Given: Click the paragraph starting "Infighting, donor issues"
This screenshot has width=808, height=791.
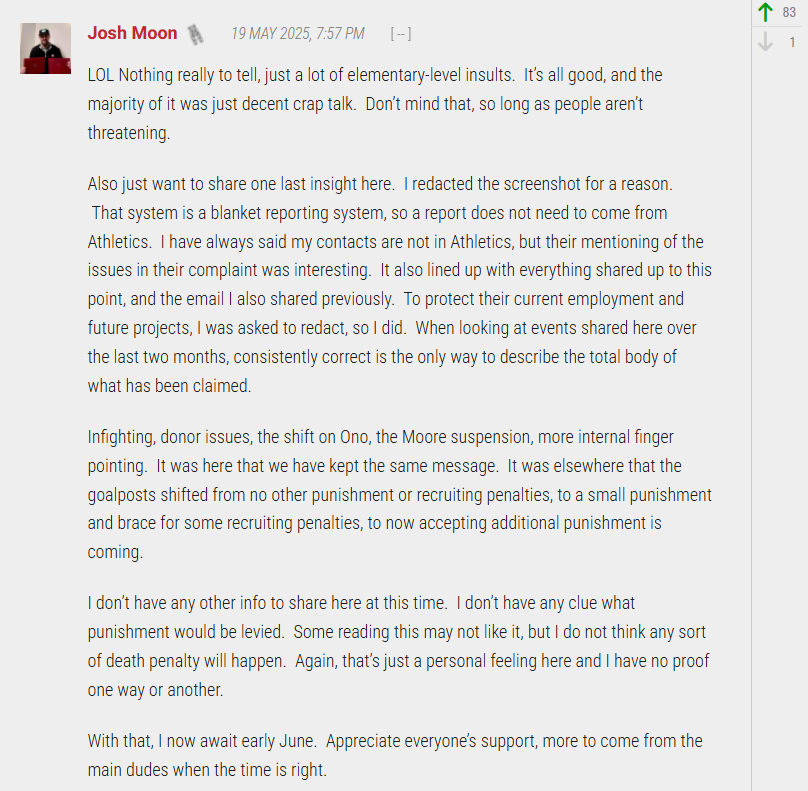Looking at the screenshot, I should tap(399, 494).
